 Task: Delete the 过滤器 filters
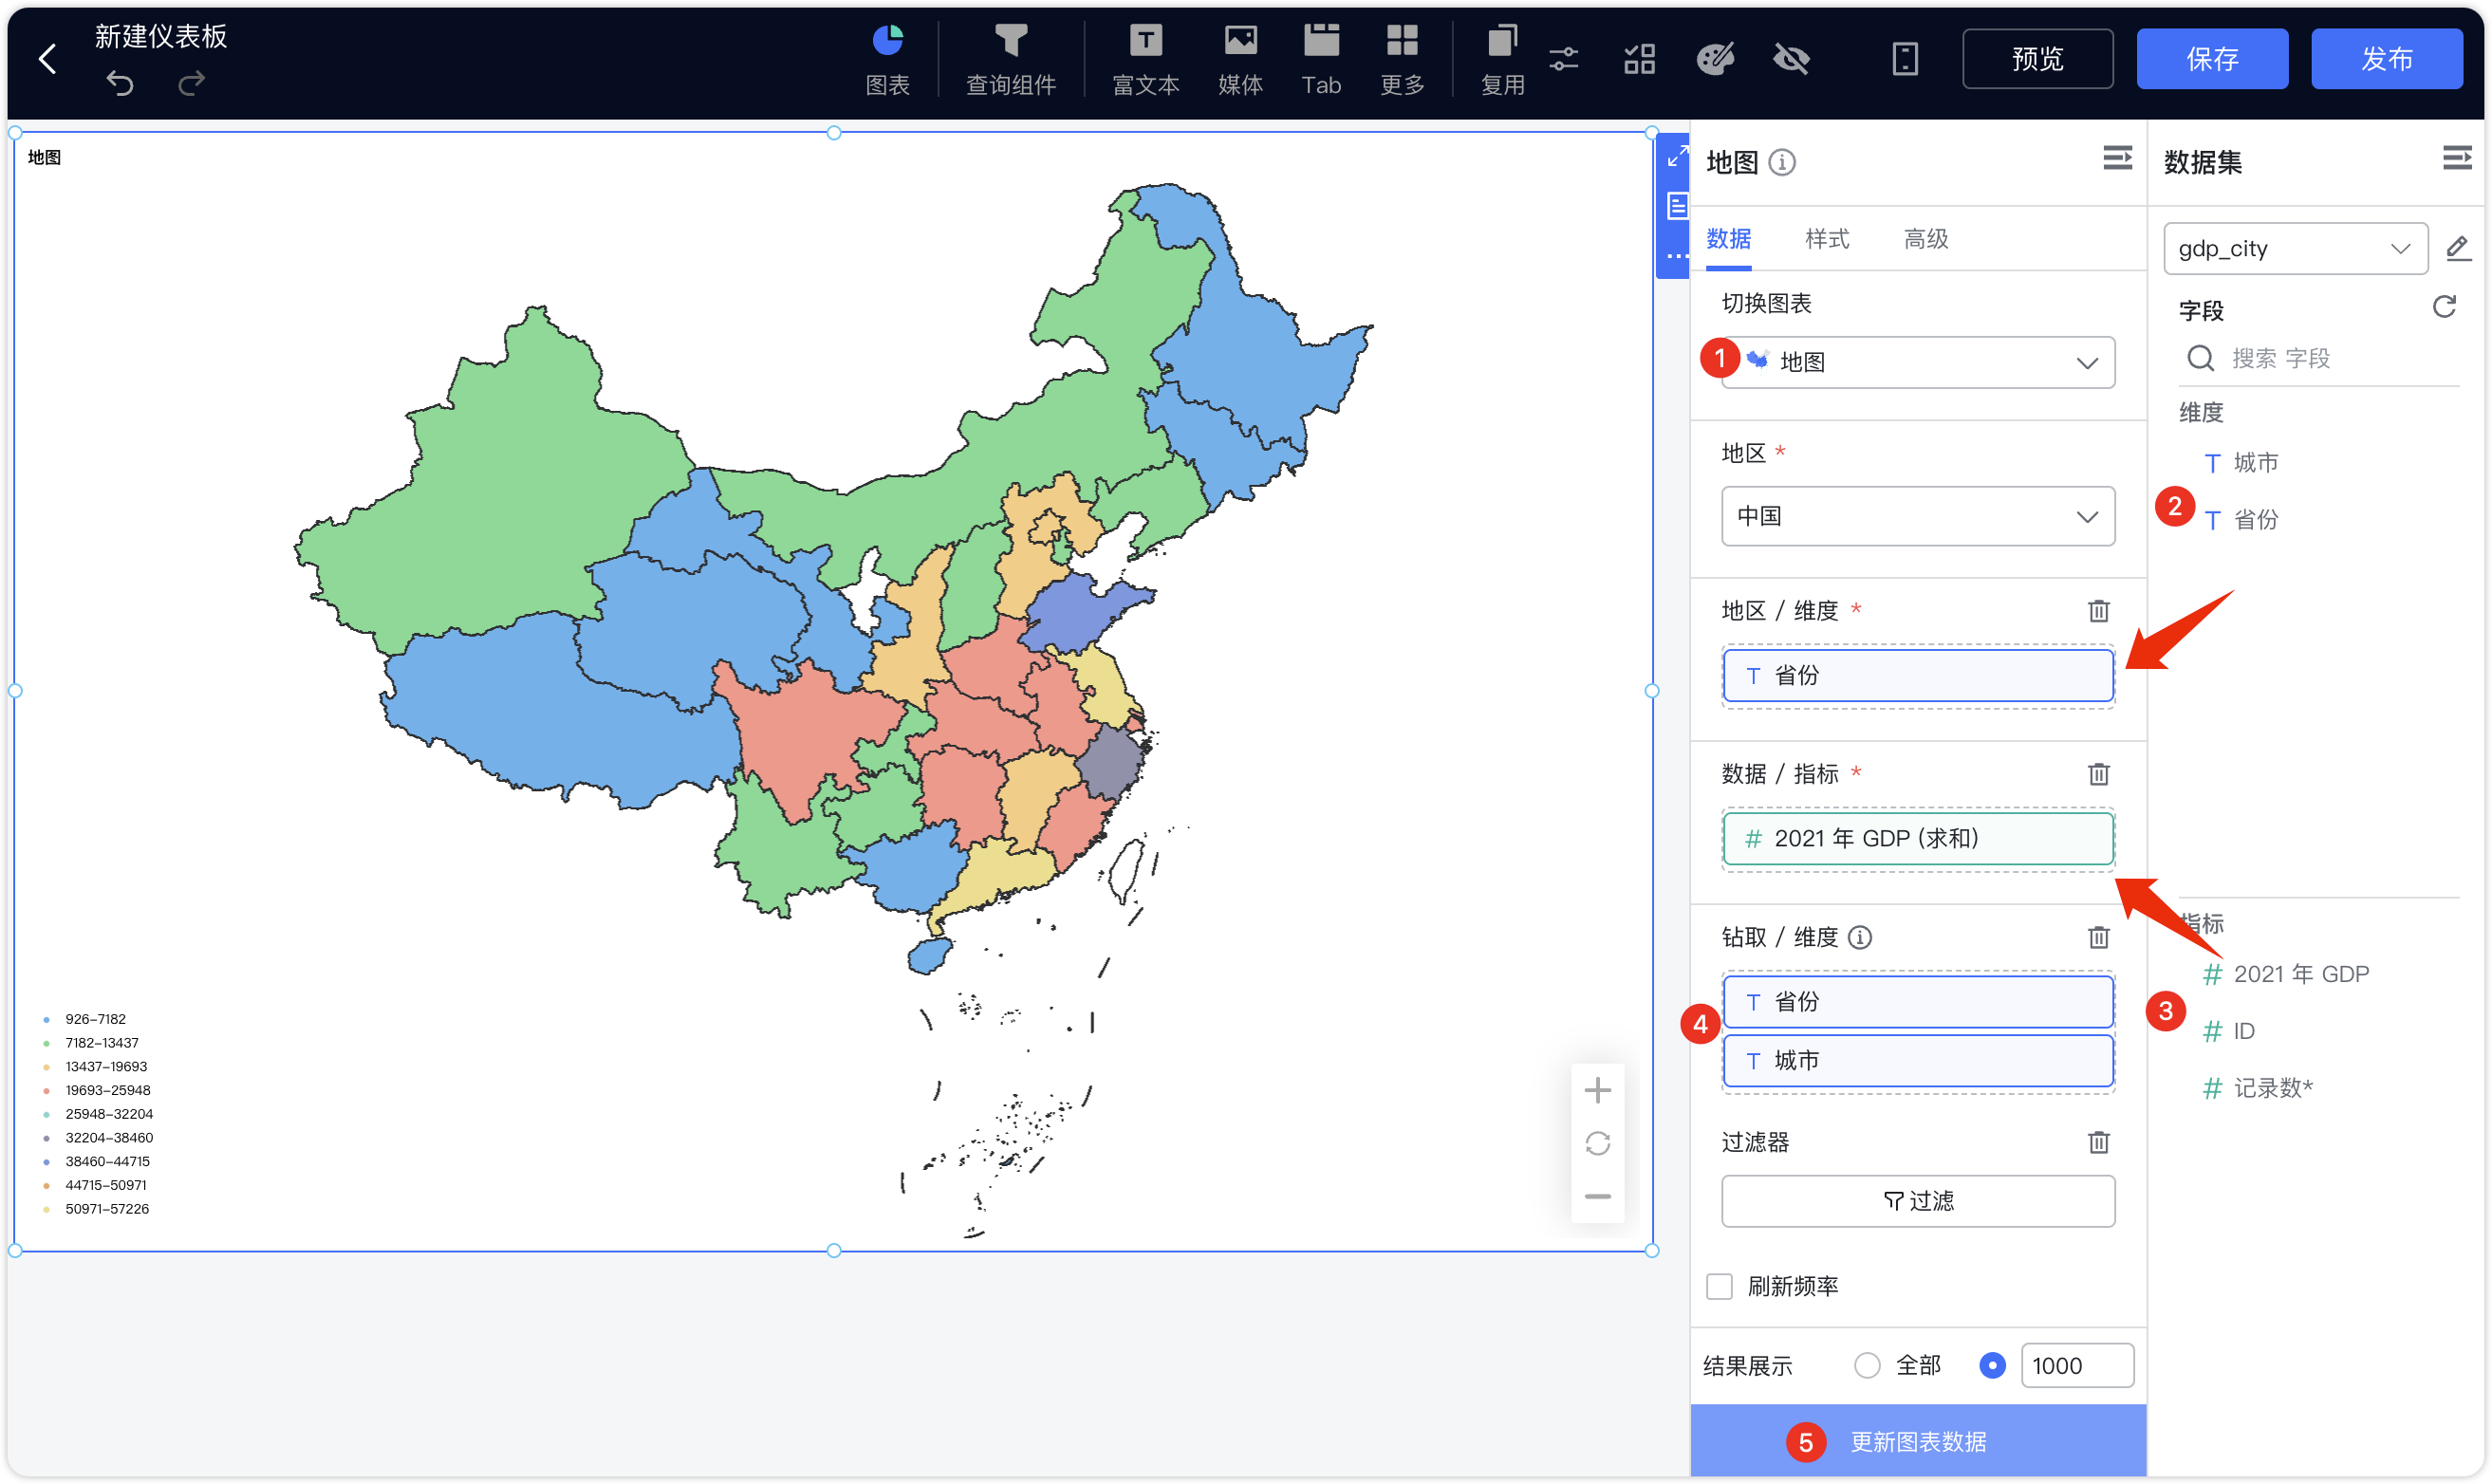[x=2098, y=1142]
